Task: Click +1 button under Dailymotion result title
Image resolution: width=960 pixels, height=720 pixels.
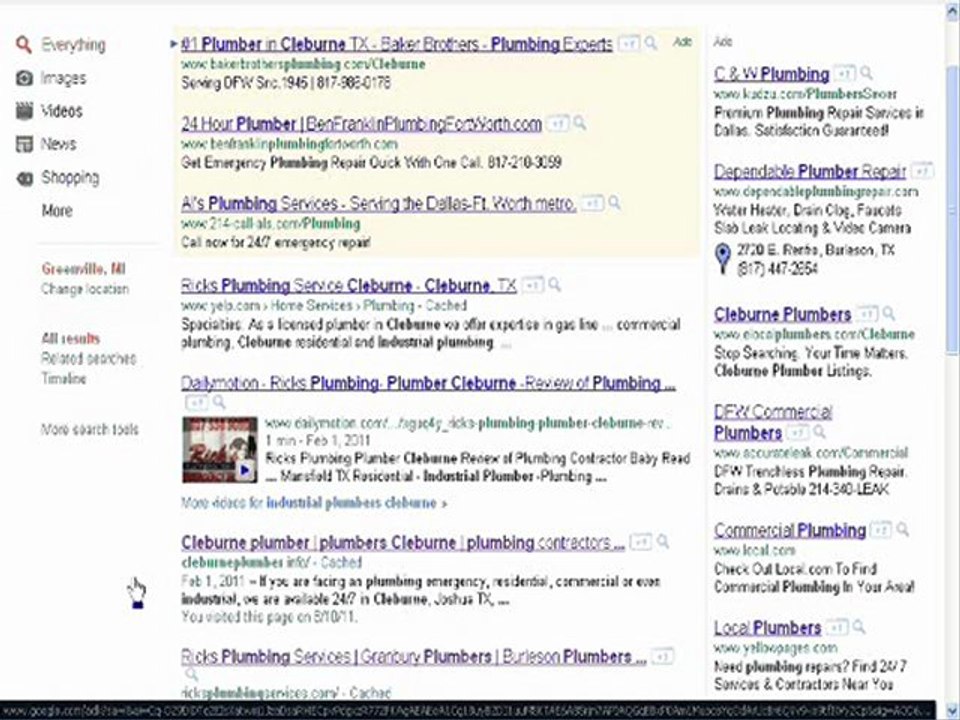Action: point(196,403)
